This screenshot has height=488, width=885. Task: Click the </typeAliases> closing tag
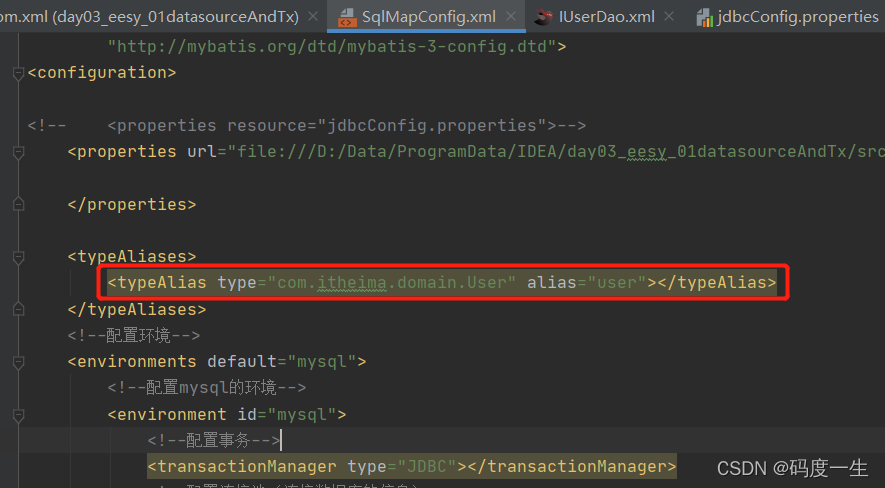coord(137,309)
